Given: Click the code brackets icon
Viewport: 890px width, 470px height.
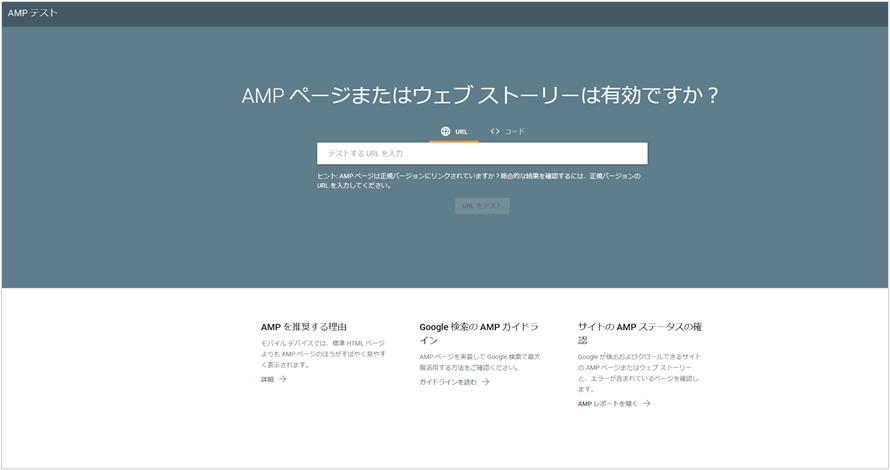Looking at the screenshot, I should (x=495, y=132).
